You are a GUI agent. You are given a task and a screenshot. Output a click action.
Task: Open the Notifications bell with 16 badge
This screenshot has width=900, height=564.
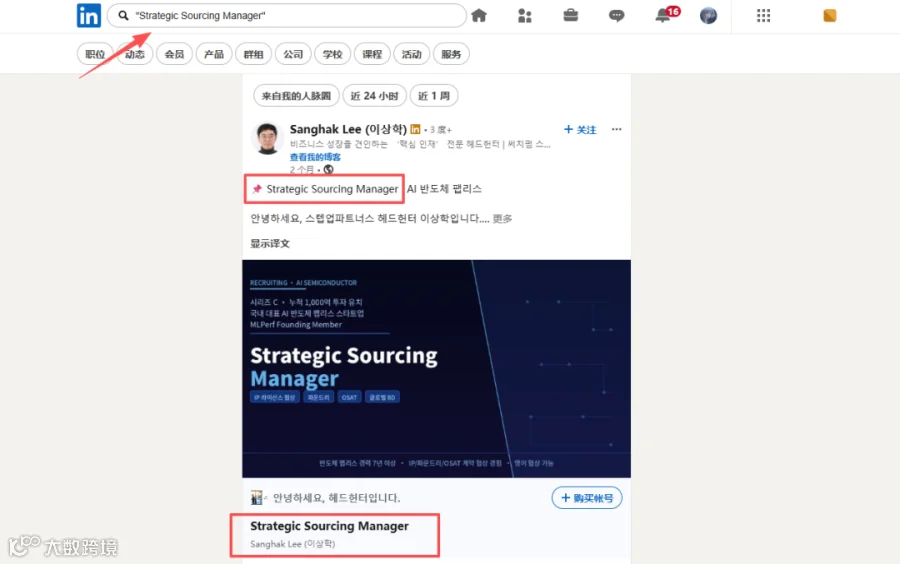coord(666,14)
